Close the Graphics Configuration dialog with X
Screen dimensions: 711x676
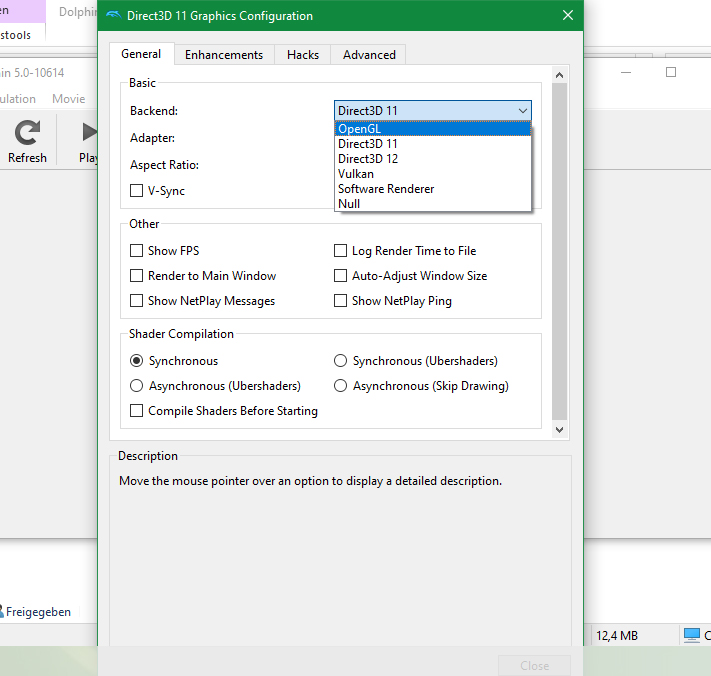pyautogui.click(x=568, y=15)
